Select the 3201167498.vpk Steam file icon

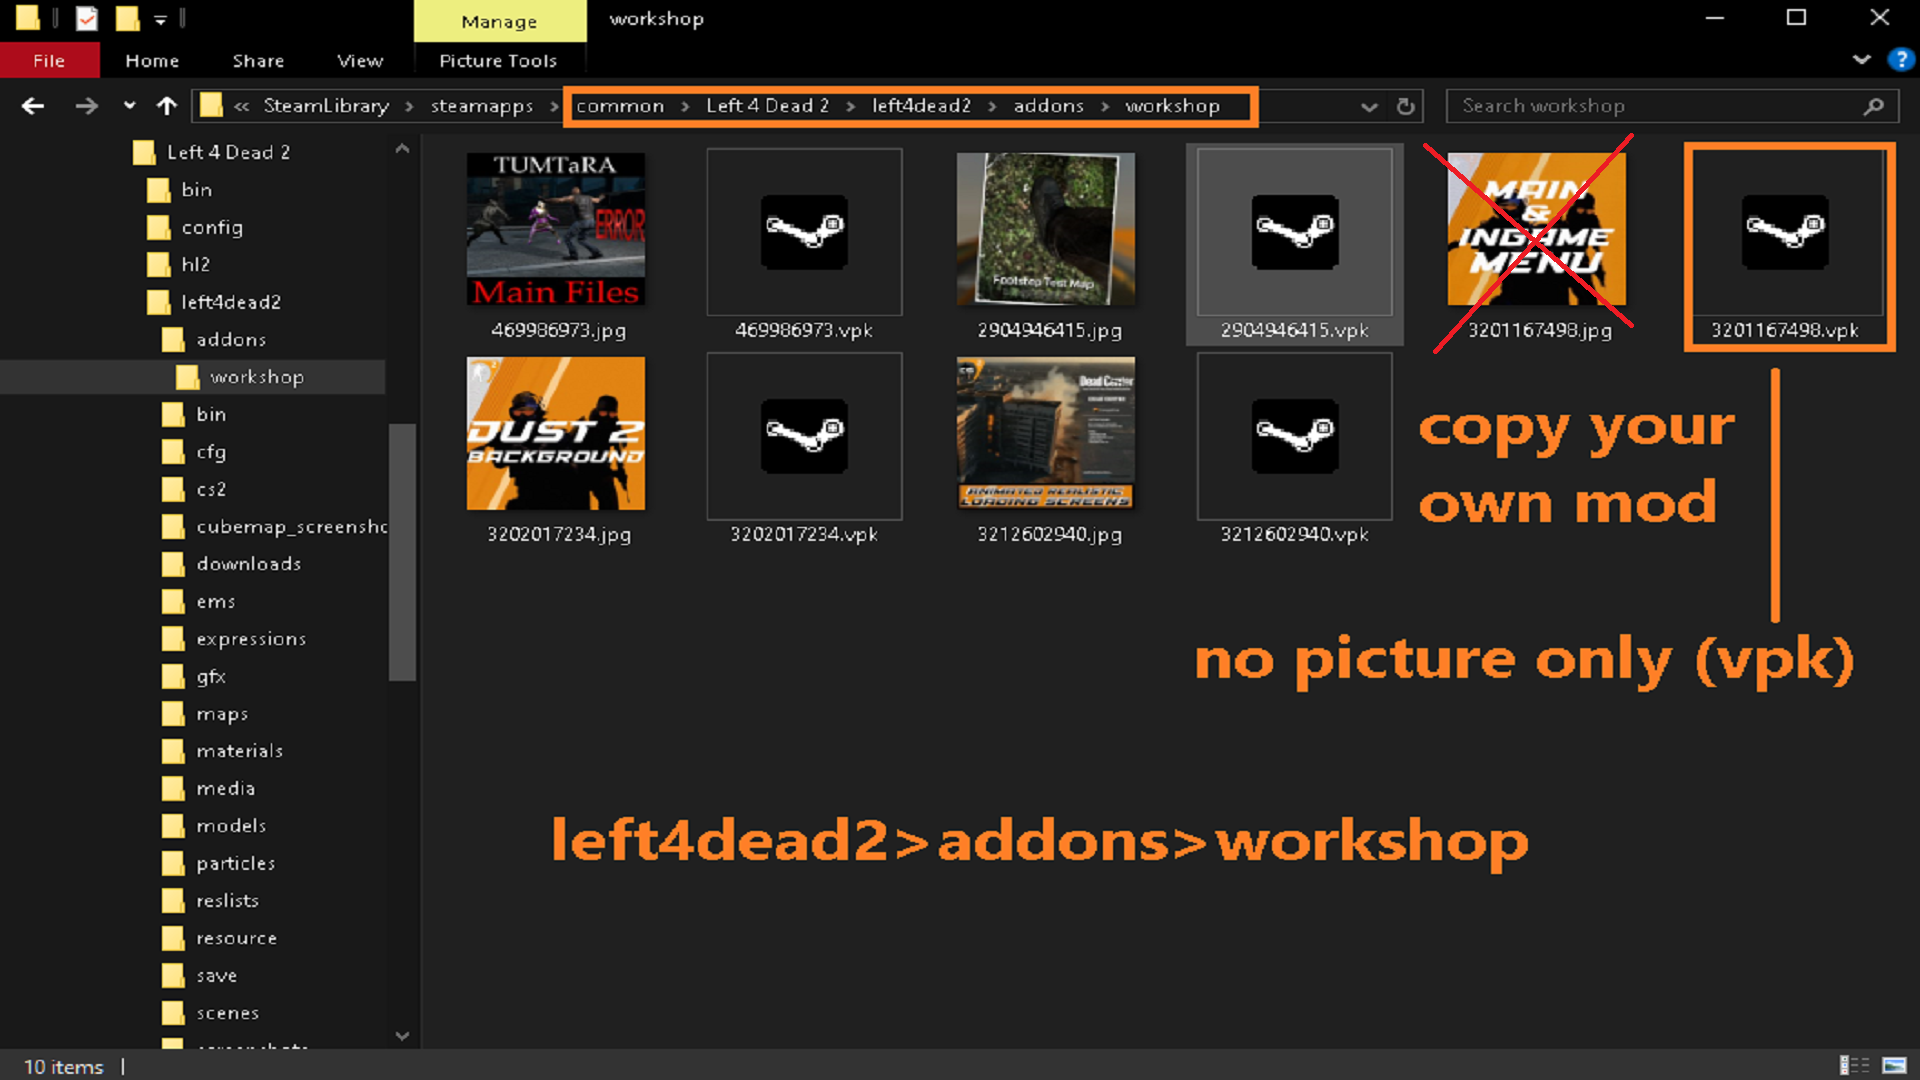coord(1785,233)
